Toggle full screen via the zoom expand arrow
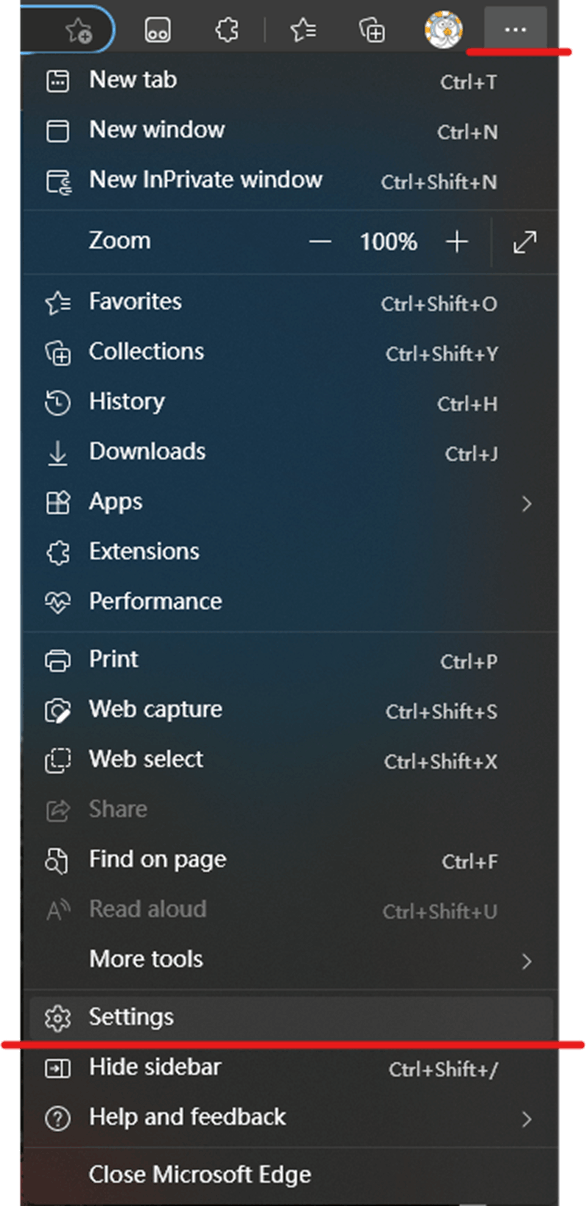586x1206 pixels. click(x=524, y=241)
